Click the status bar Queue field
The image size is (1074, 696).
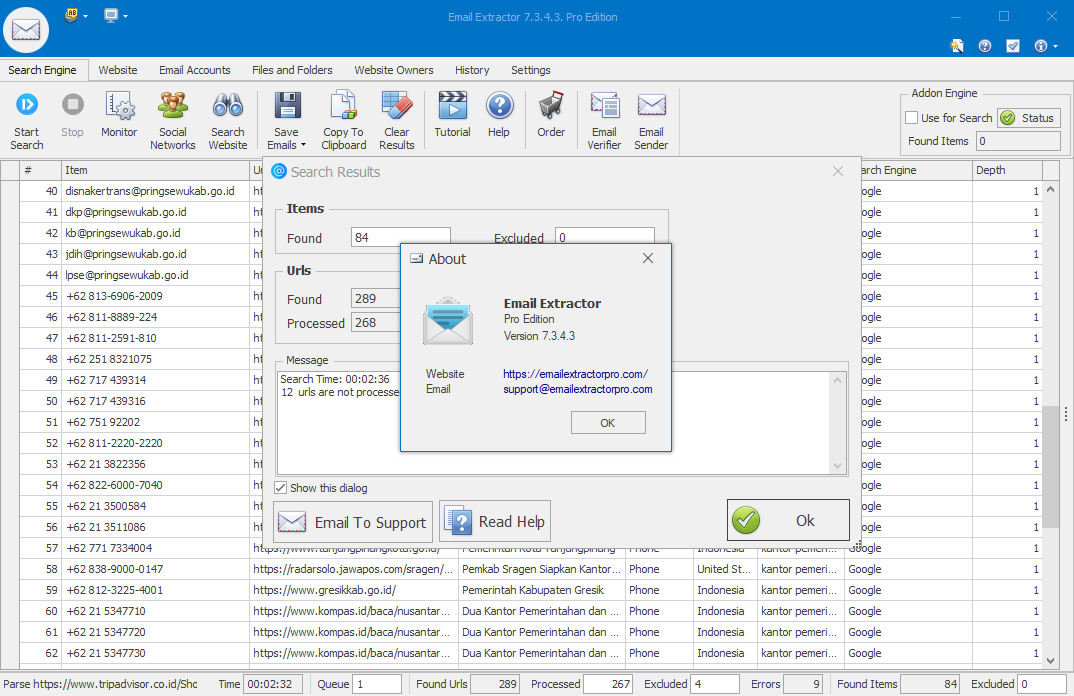click(377, 684)
